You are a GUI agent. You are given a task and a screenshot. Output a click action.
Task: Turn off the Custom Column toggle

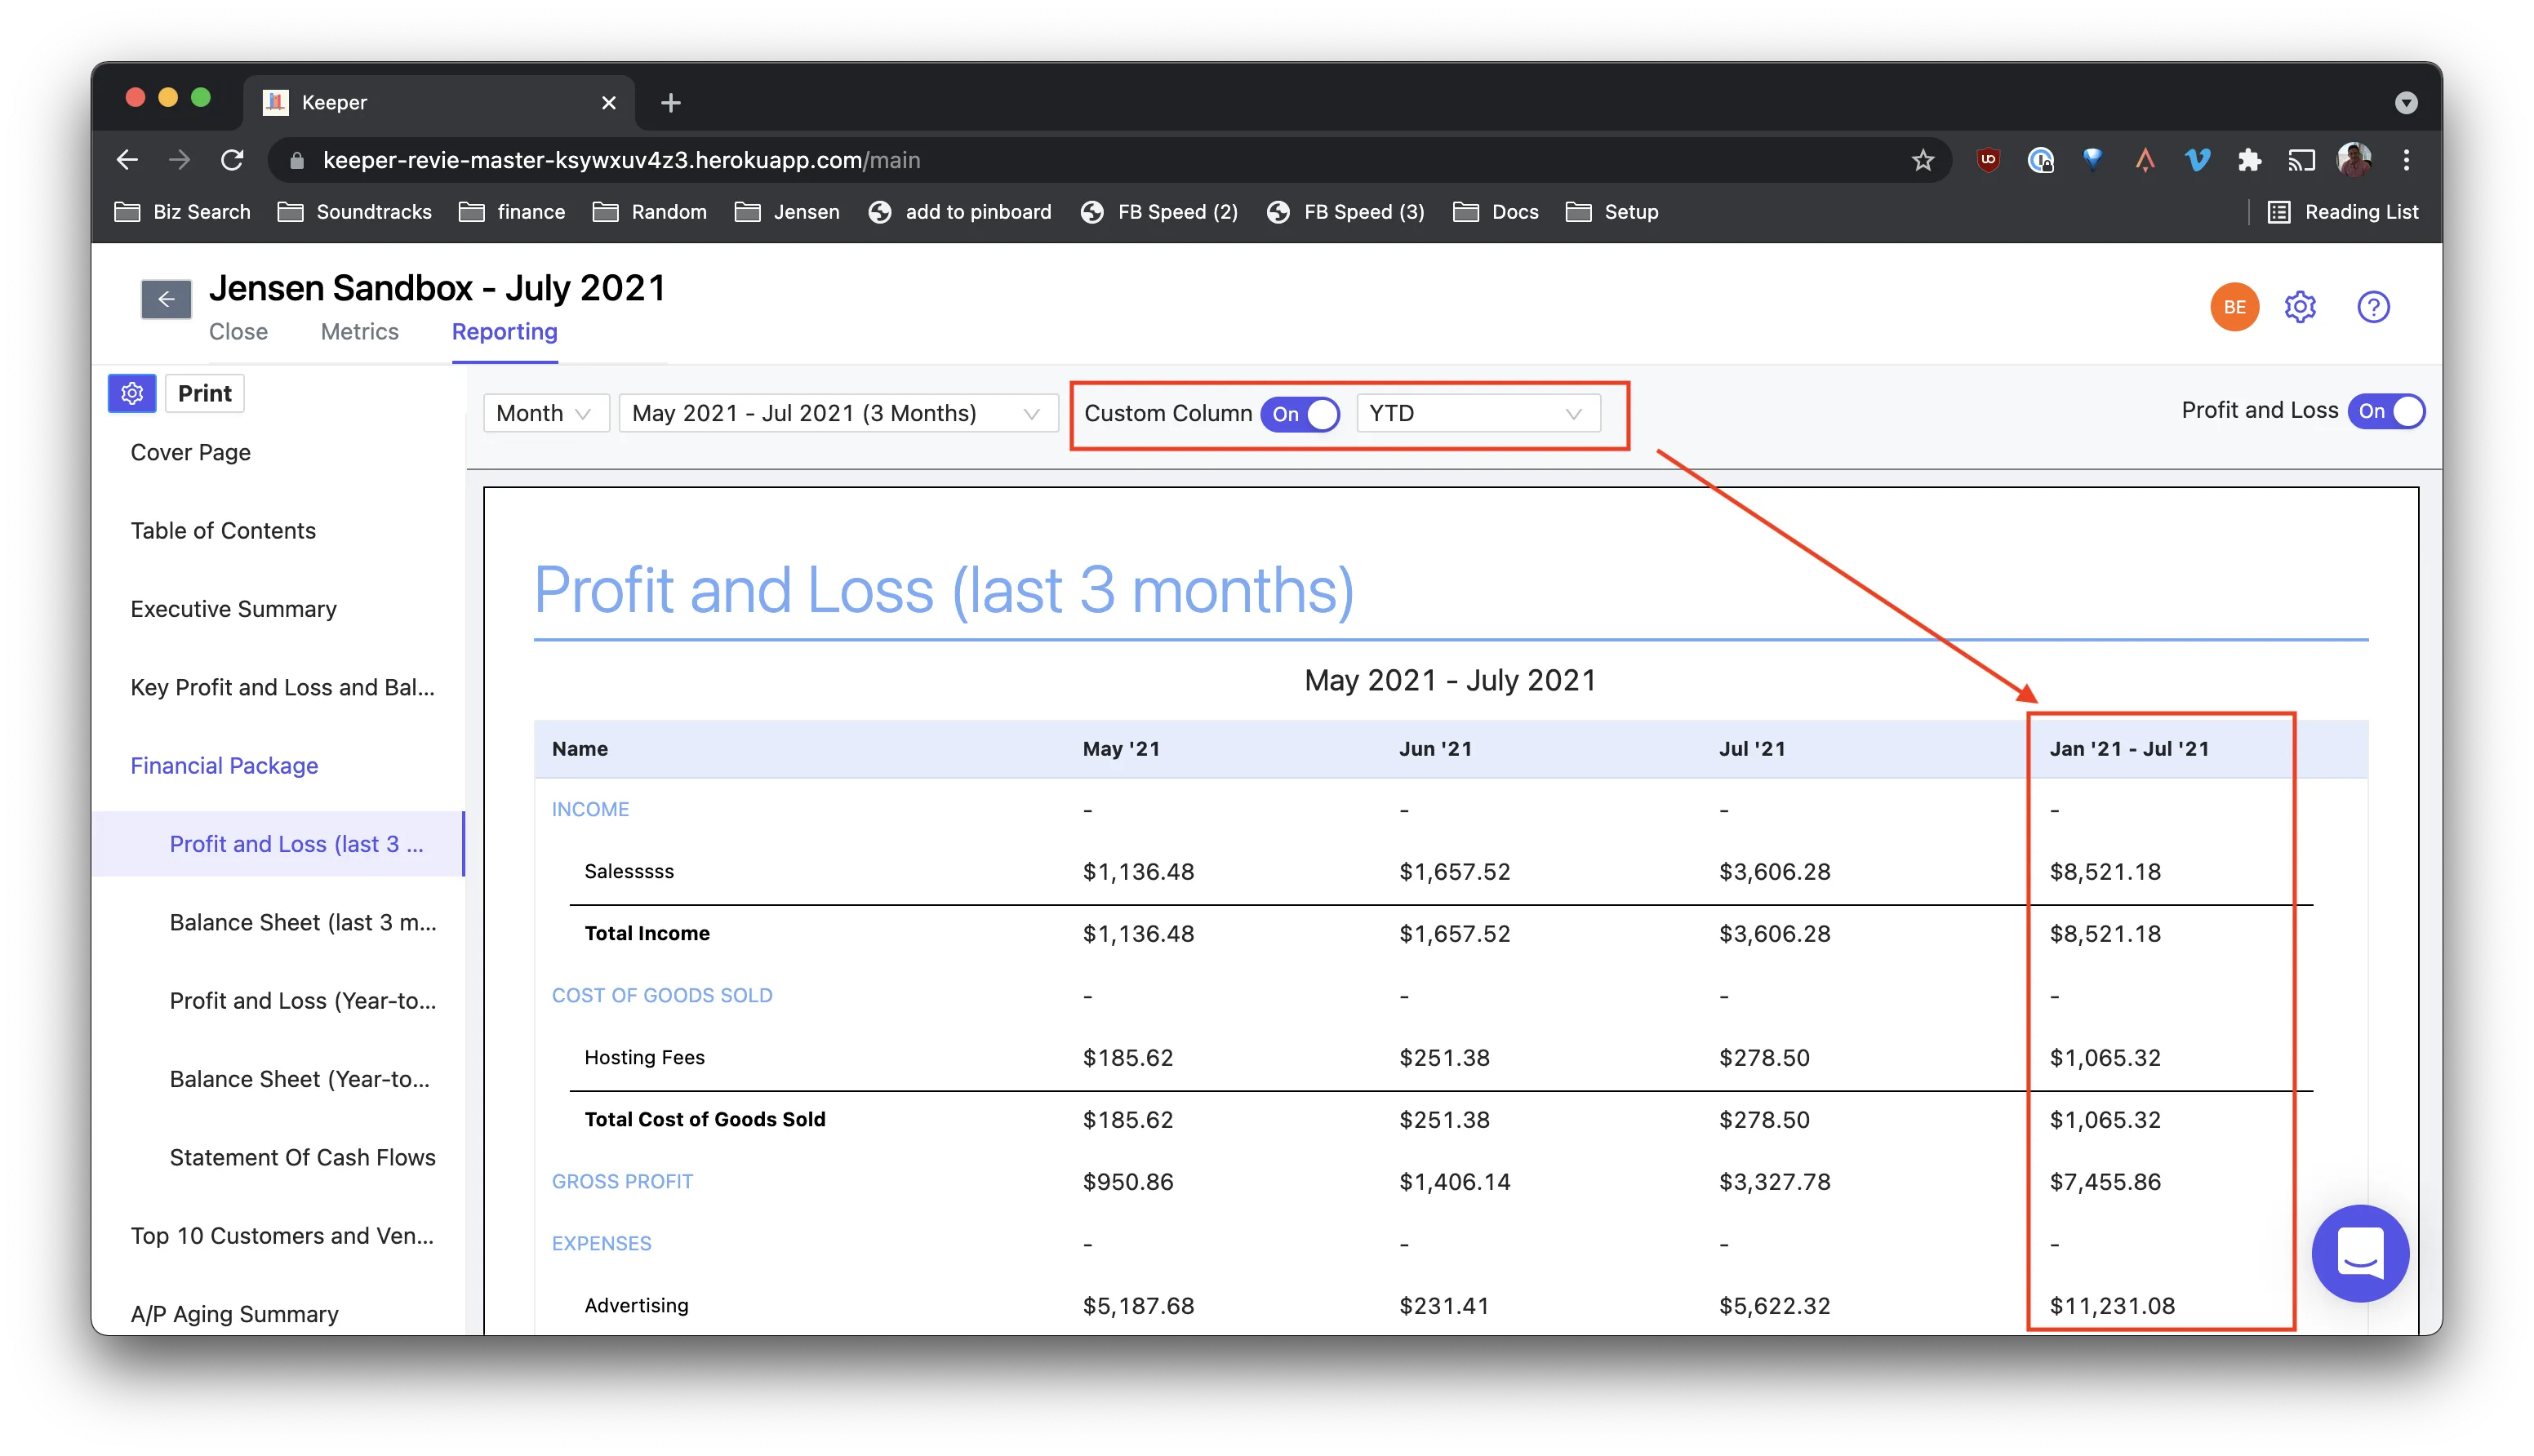pos(1300,414)
